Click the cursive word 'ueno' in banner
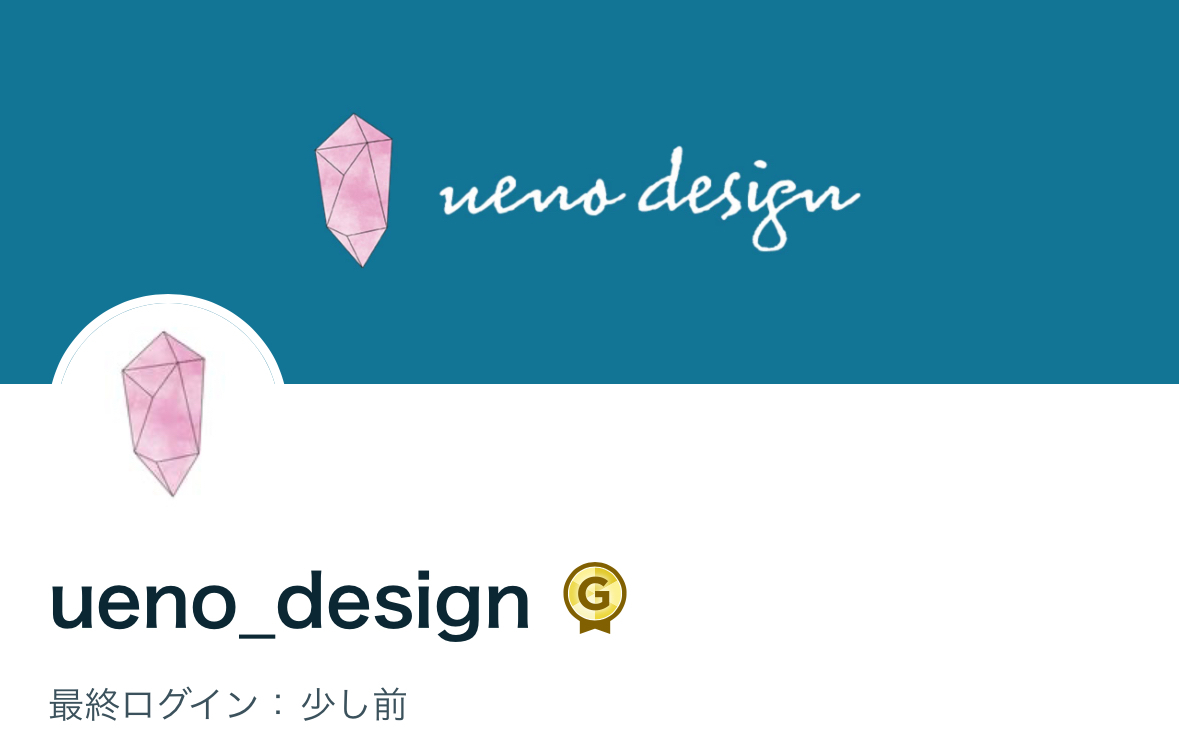Screen dimensions: 1179x754 point(532,195)
